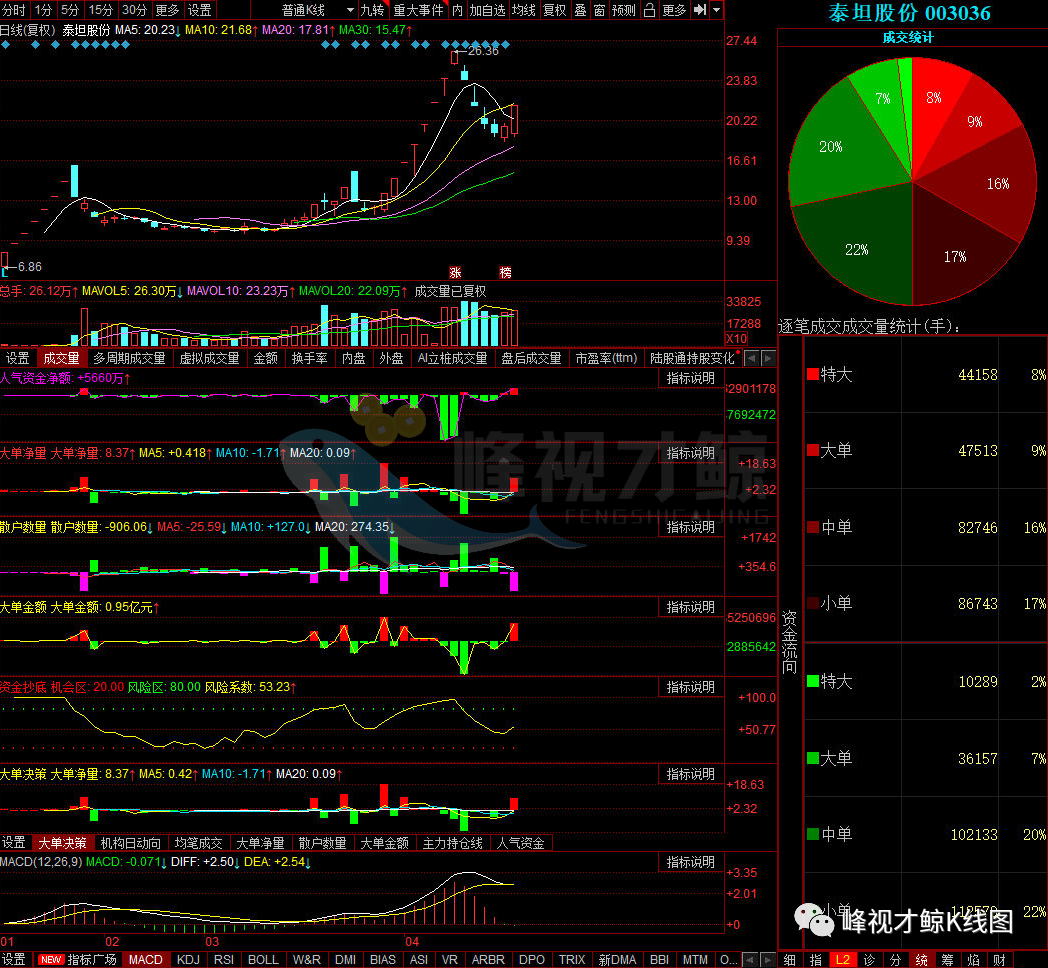
Task: Select the 多周期成交量 tab
Action: click(130, 358)
